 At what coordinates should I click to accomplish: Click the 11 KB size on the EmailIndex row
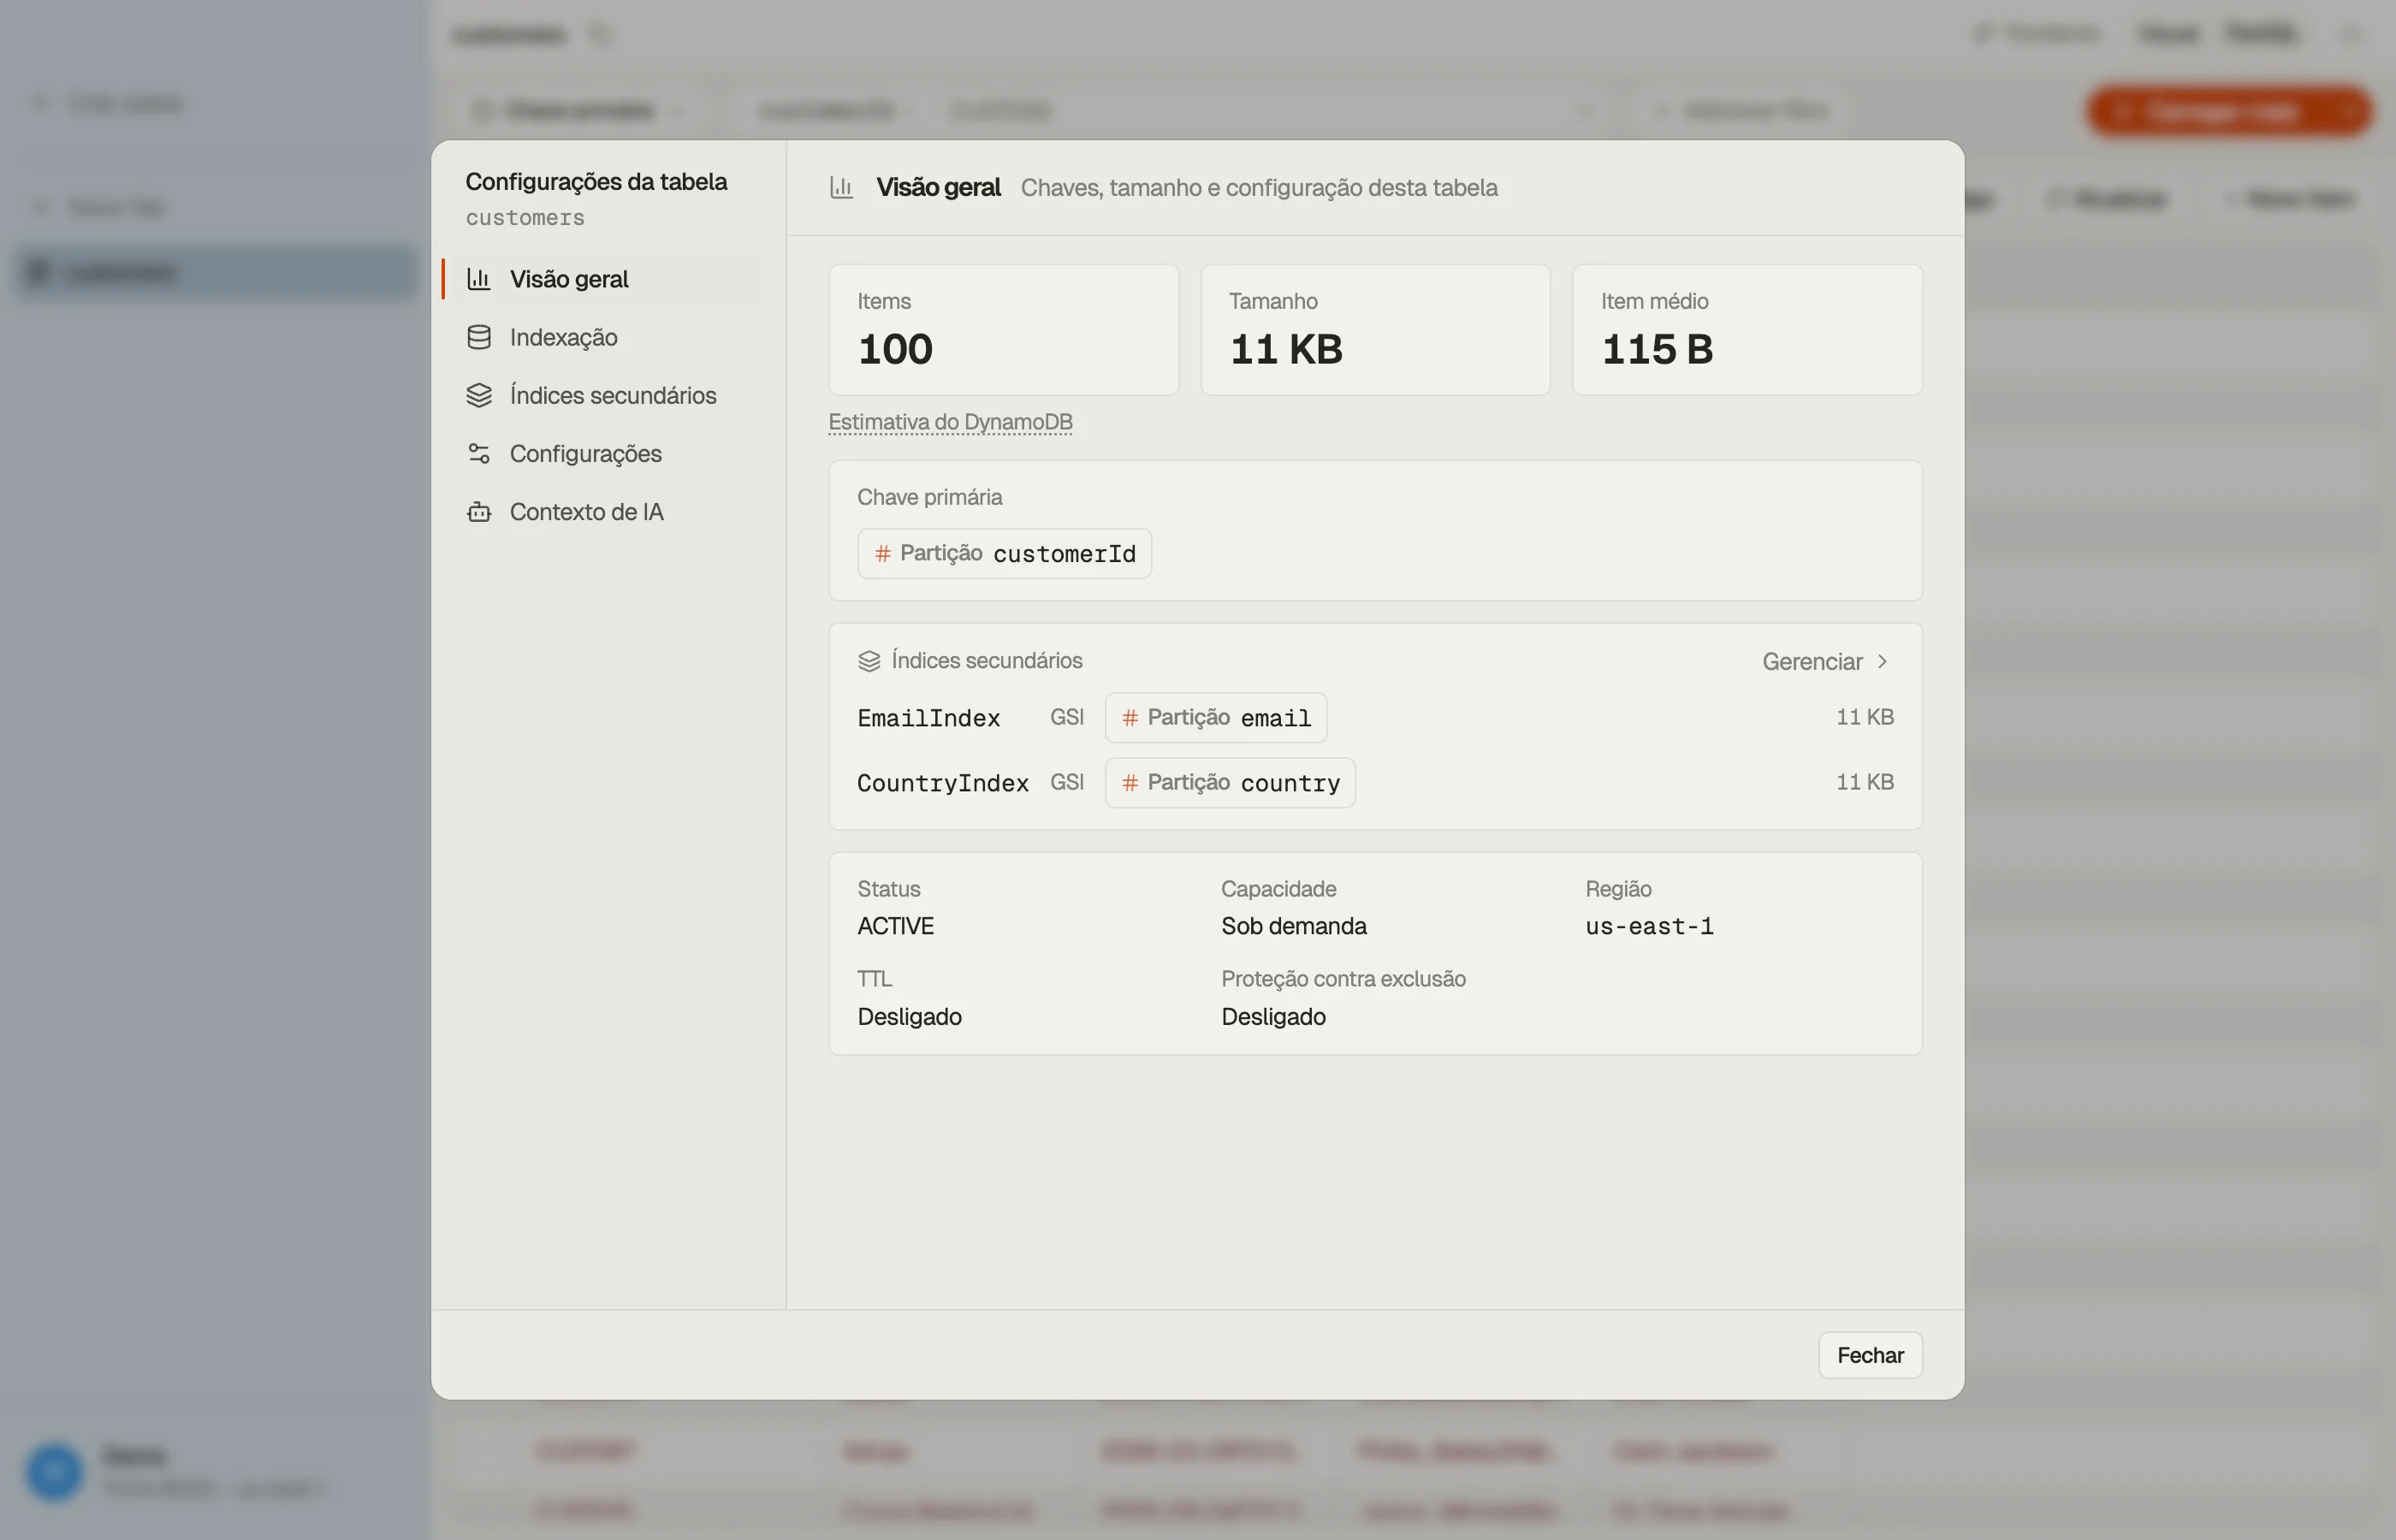(x=1864, y=717)
